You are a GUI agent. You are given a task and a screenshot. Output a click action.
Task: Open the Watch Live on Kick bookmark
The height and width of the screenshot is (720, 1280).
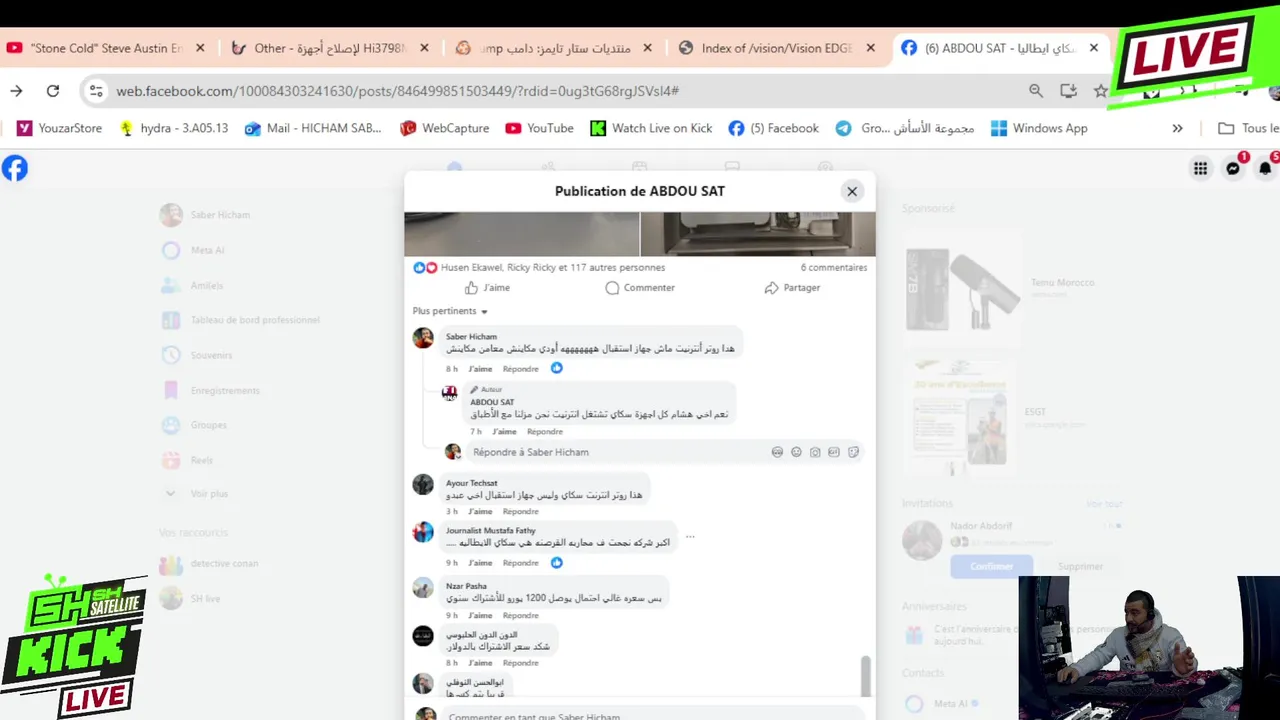651,128
